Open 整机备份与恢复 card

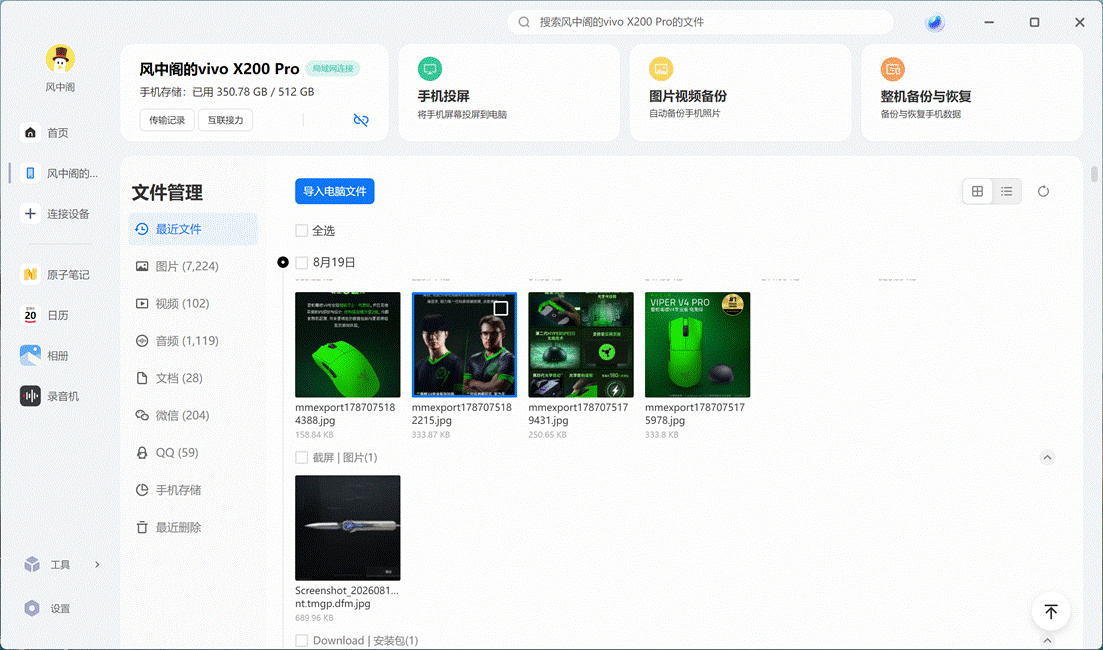pyautogui.click(x=971, y=92)
